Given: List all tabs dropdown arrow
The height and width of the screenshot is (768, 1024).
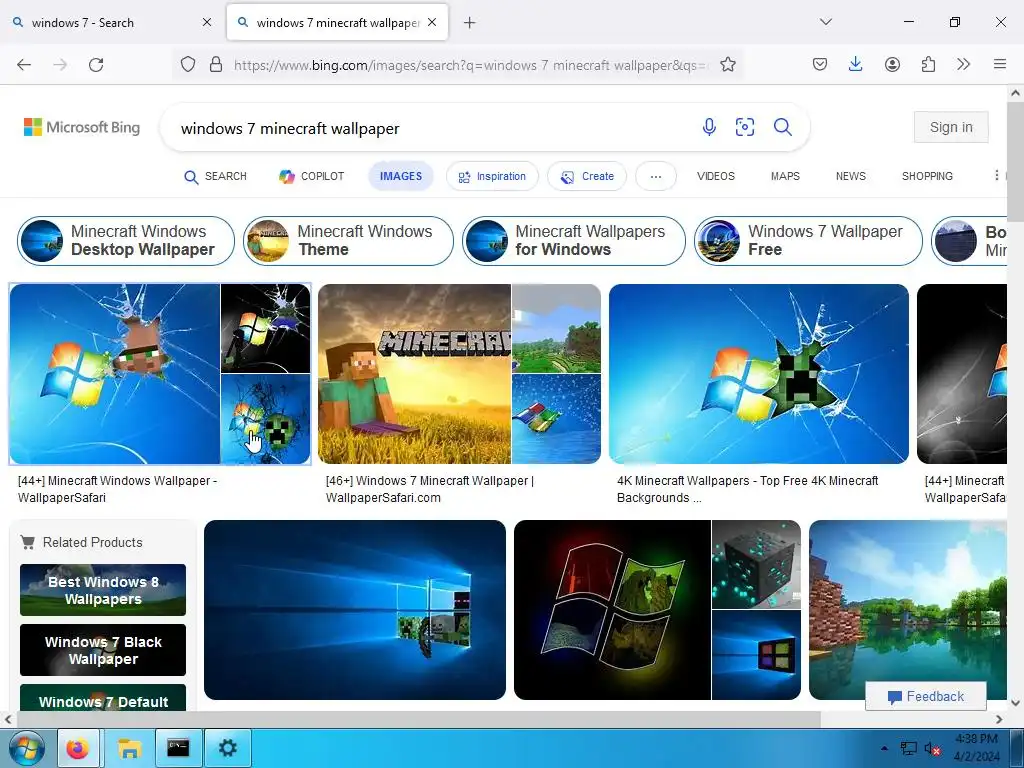Looking at the screenshot, I should point(825,22).
